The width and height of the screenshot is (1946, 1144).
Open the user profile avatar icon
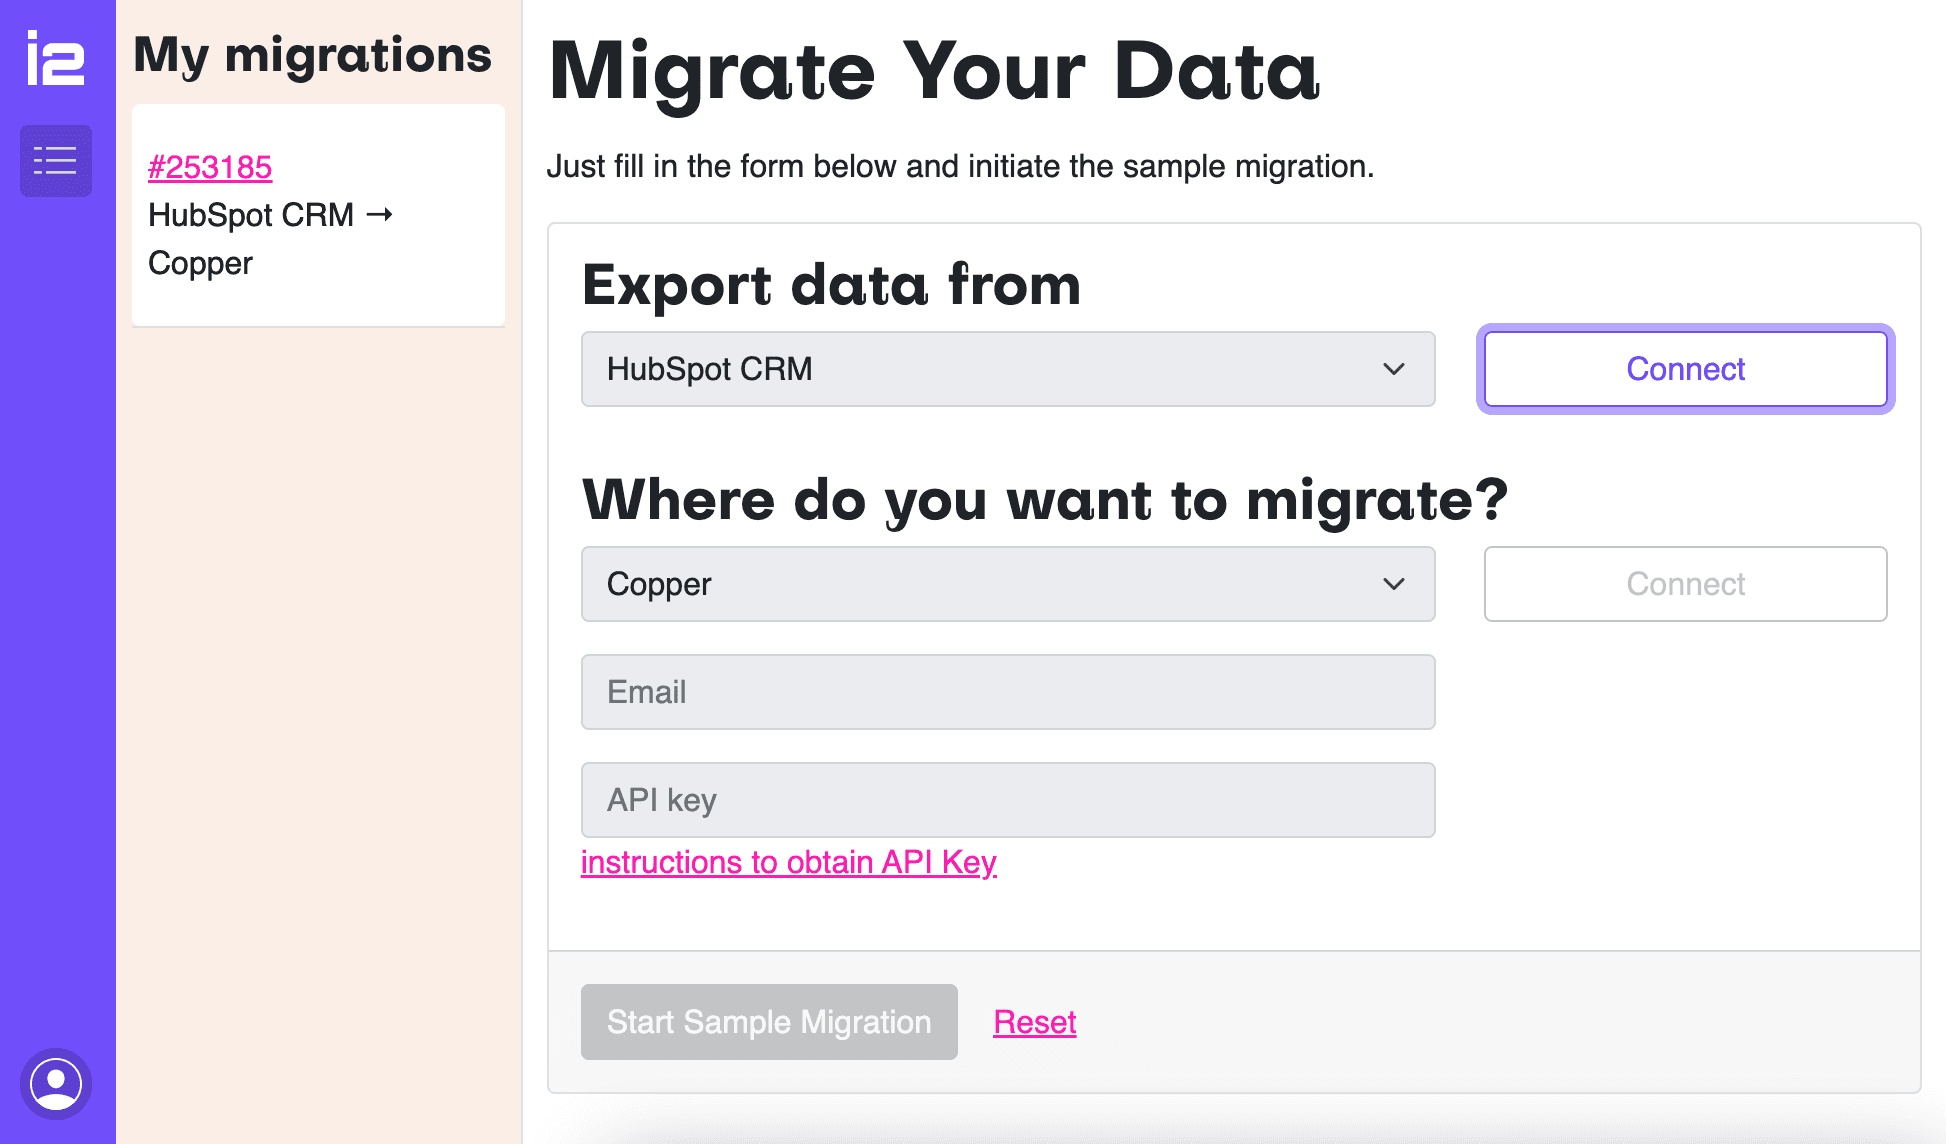point(56,1083)
